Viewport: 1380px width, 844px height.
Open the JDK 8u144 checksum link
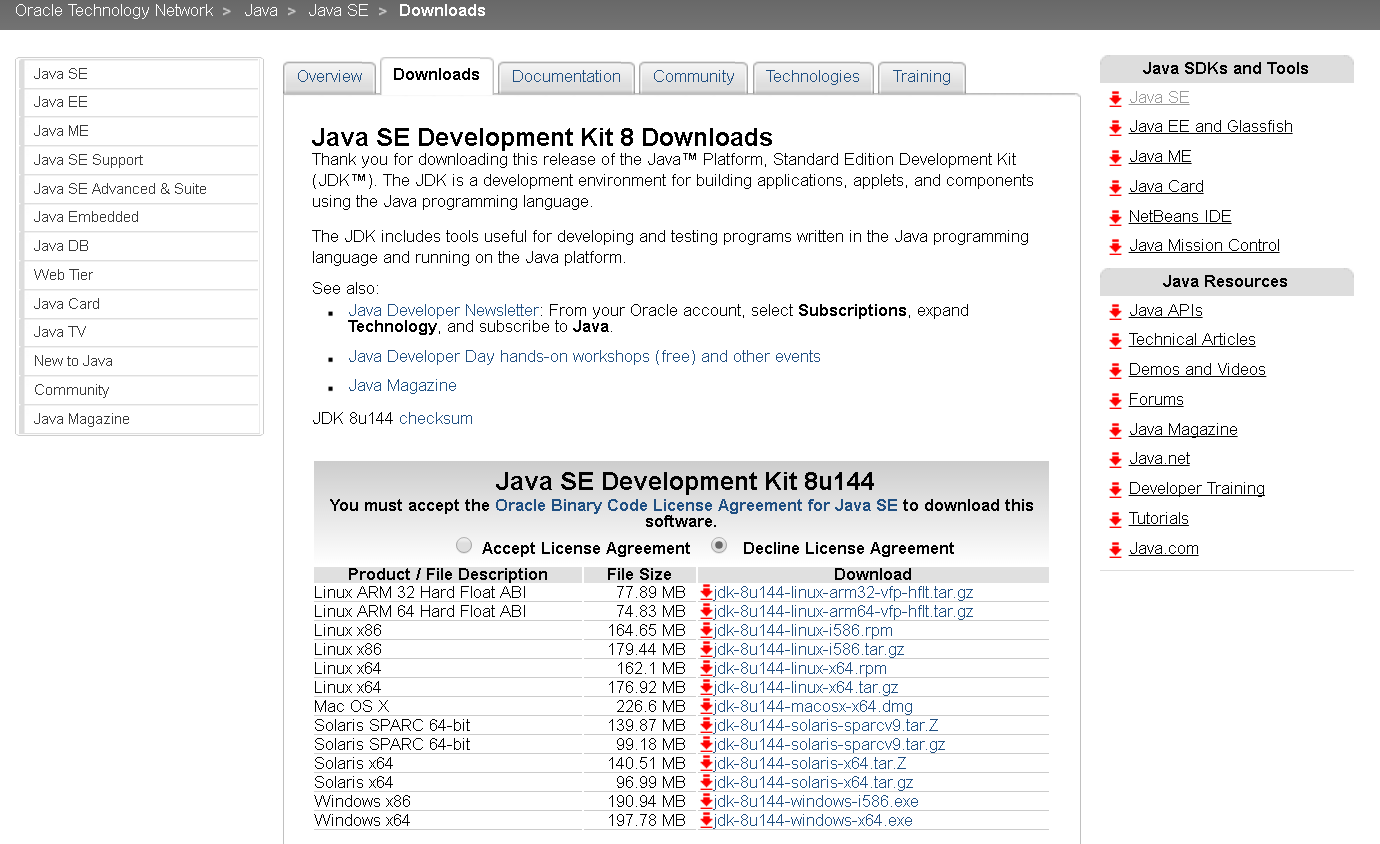pos(436,419)
